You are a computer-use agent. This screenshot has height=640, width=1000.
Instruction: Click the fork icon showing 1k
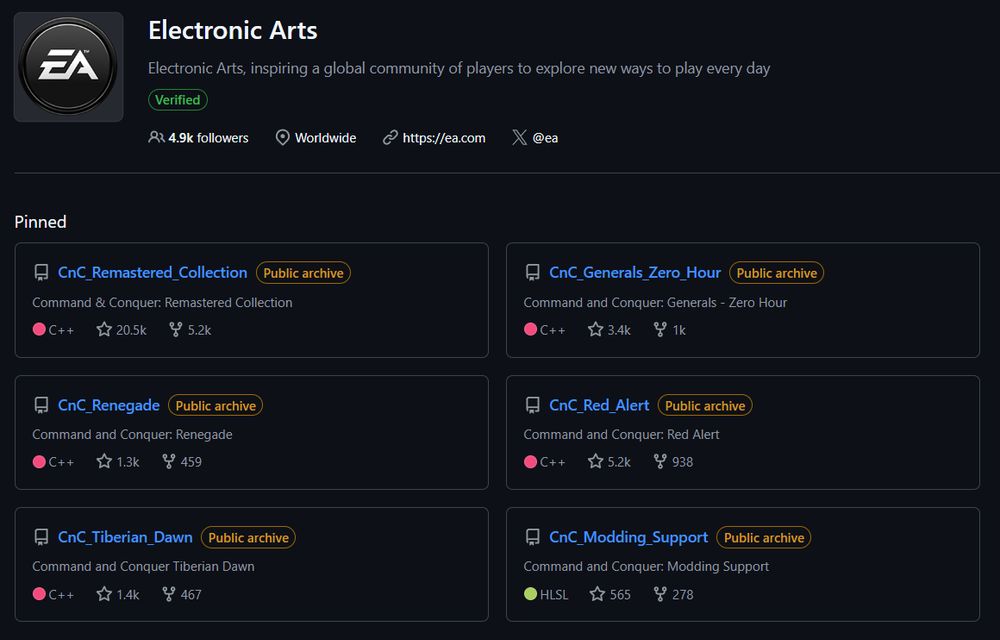coord(660,330)
